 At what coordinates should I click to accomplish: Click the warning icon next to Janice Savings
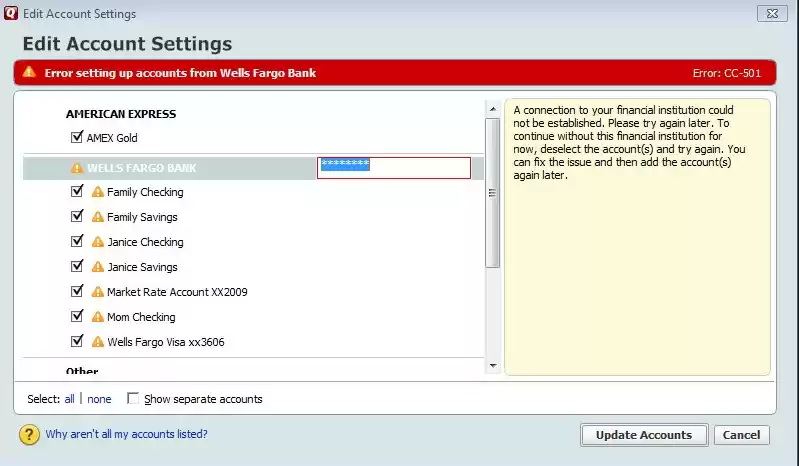point(98,267)
